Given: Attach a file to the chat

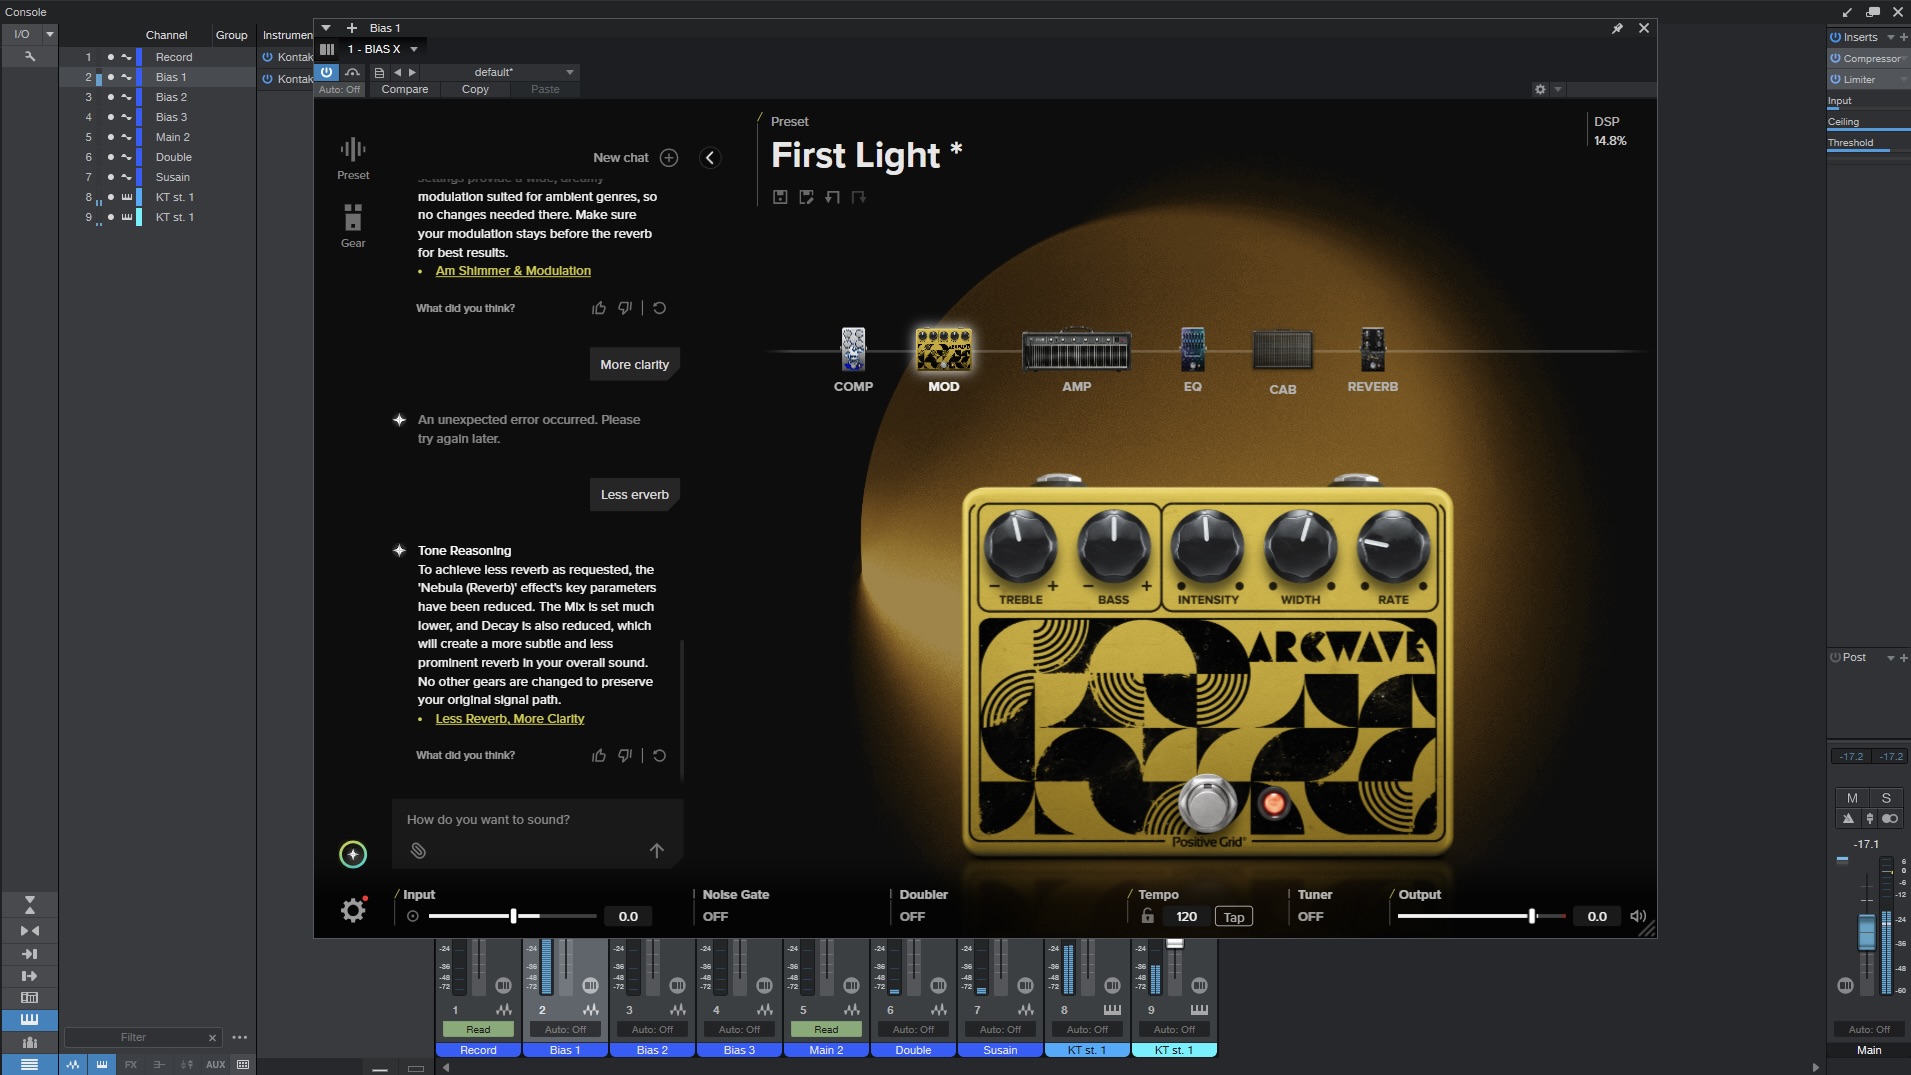Looking at the screenshot, I should pos(418,851).
